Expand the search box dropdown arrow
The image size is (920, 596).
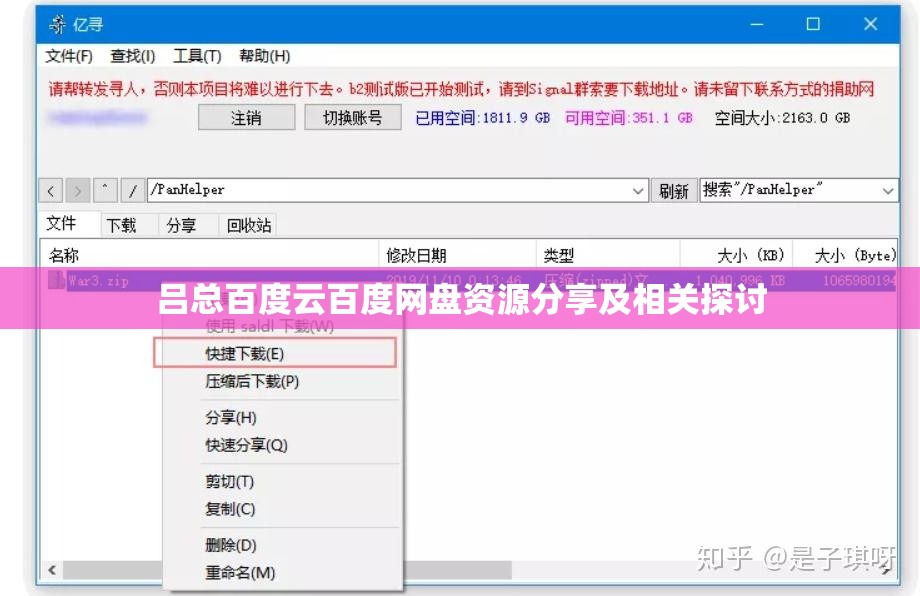(x=888, y=191)
